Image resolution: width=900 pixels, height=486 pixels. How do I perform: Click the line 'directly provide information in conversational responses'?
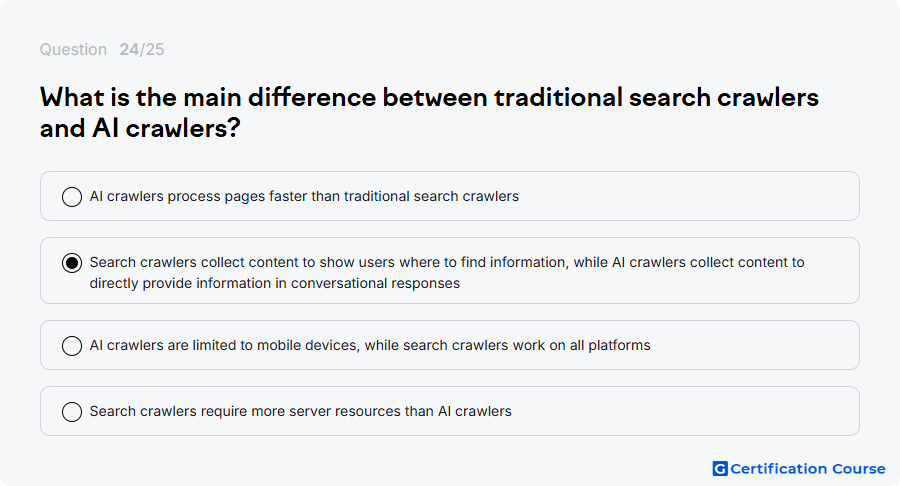point(274,283)
